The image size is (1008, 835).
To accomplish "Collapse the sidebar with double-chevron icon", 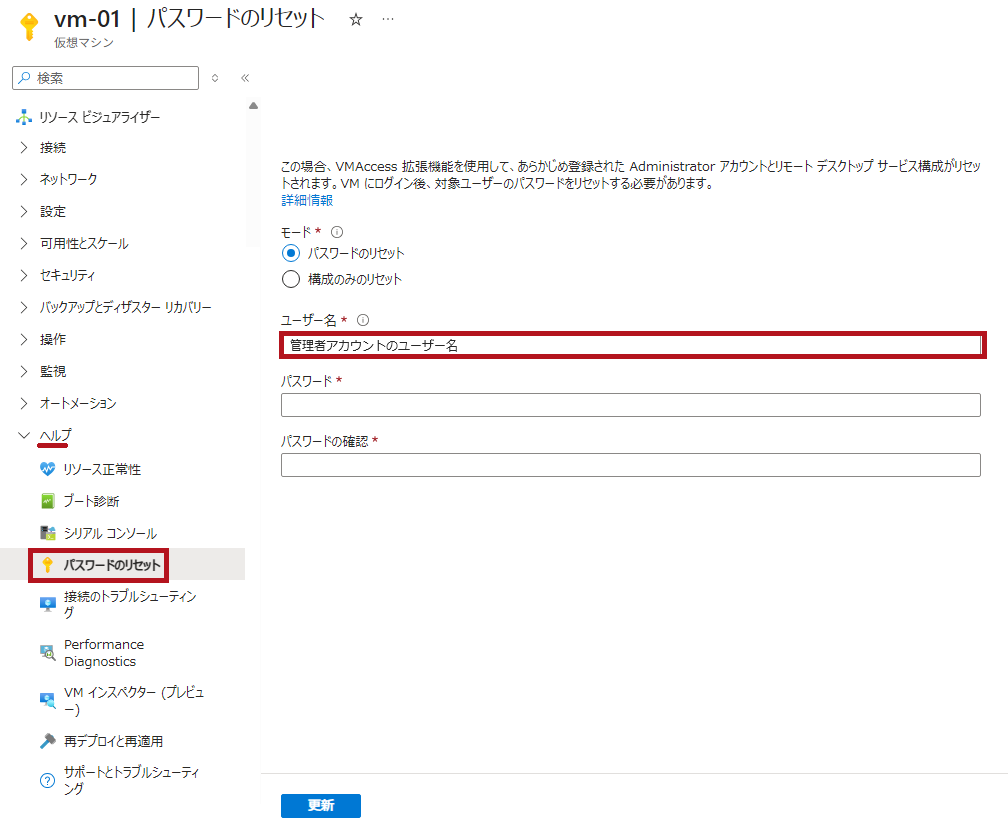I will tap(245, 78).
